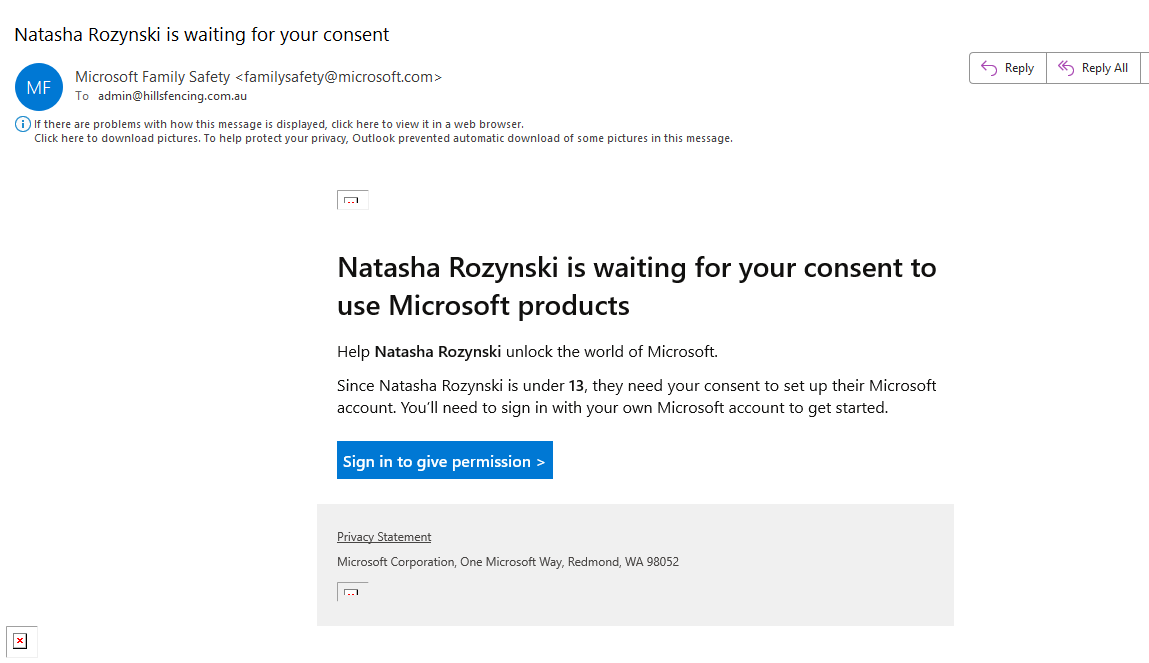Click the large consent heading in body
The image size is (1149, 663).
(x=637, y=286)
